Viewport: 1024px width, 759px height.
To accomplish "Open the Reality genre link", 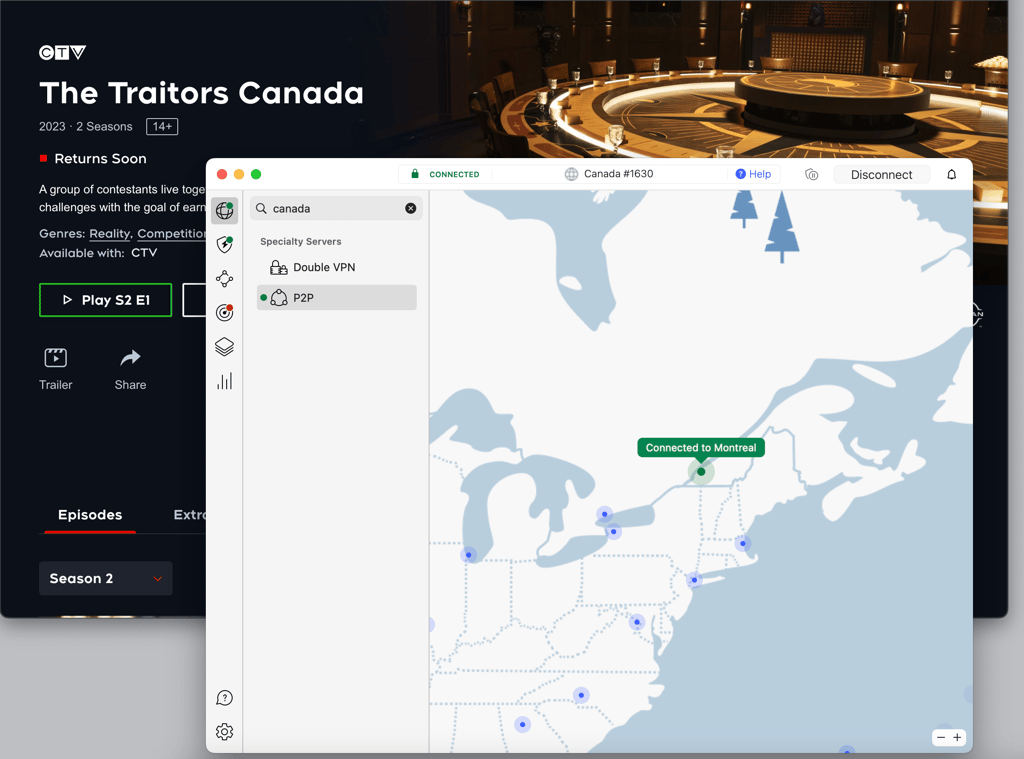I will pyautogui.click(x=110, y=234).
